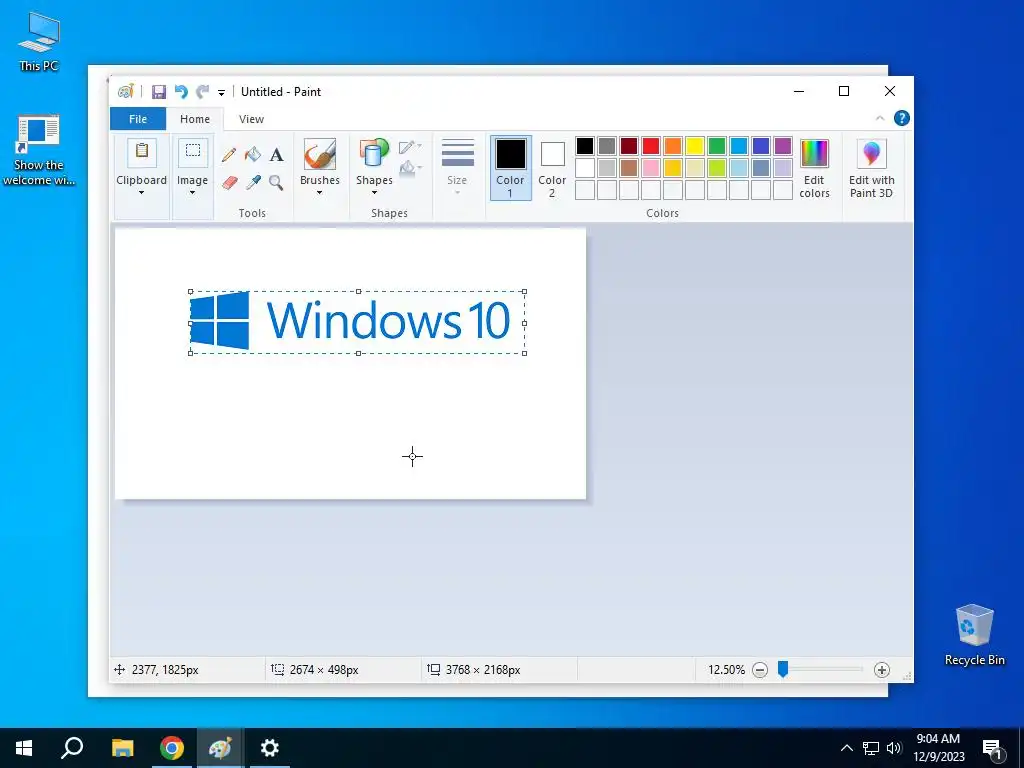
Task: Open Edit colors rainbow icon
Action: pyautogui.click(x=814, y=154)
